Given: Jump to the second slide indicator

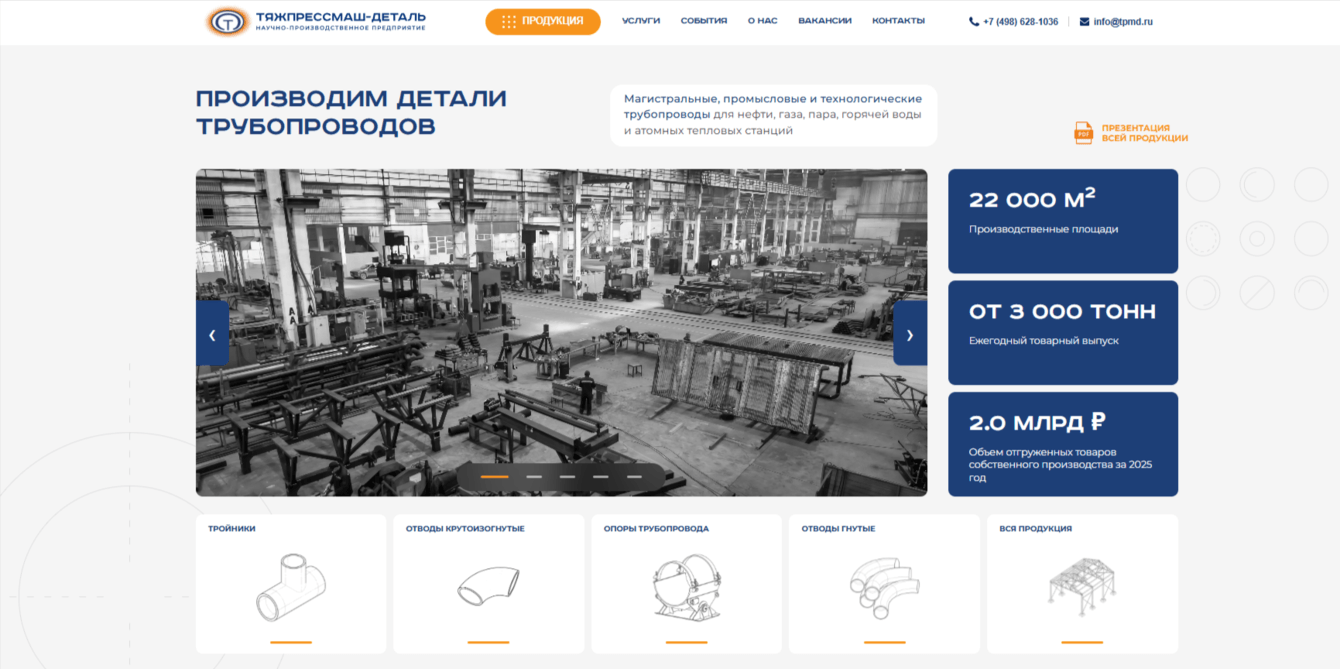Looking at the screenshot, I should (x=534, y=477).
